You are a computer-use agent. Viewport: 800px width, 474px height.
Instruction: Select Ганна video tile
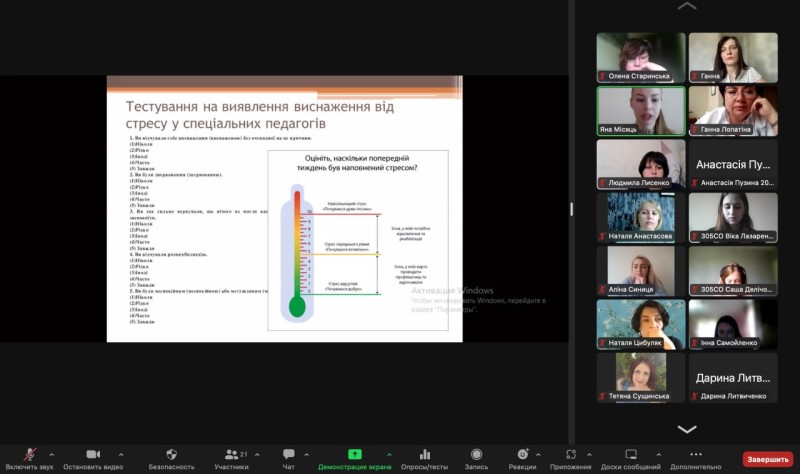pos(733,57)
